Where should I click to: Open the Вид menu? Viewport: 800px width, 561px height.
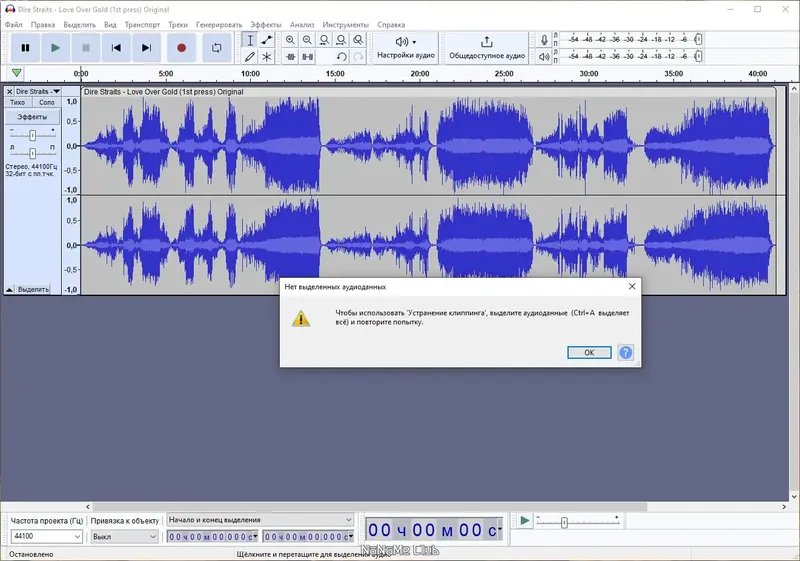[x=110, y=24]
